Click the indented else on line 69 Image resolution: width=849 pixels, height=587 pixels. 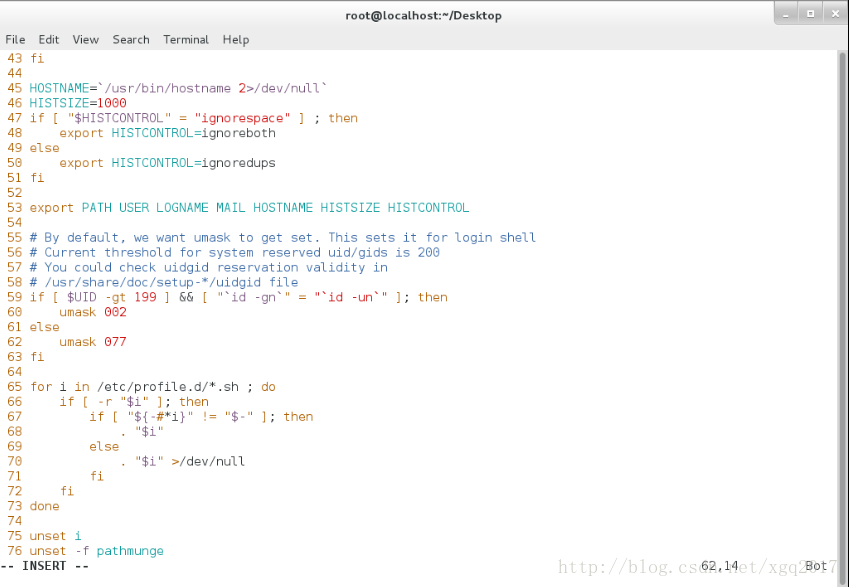(104, 447)
